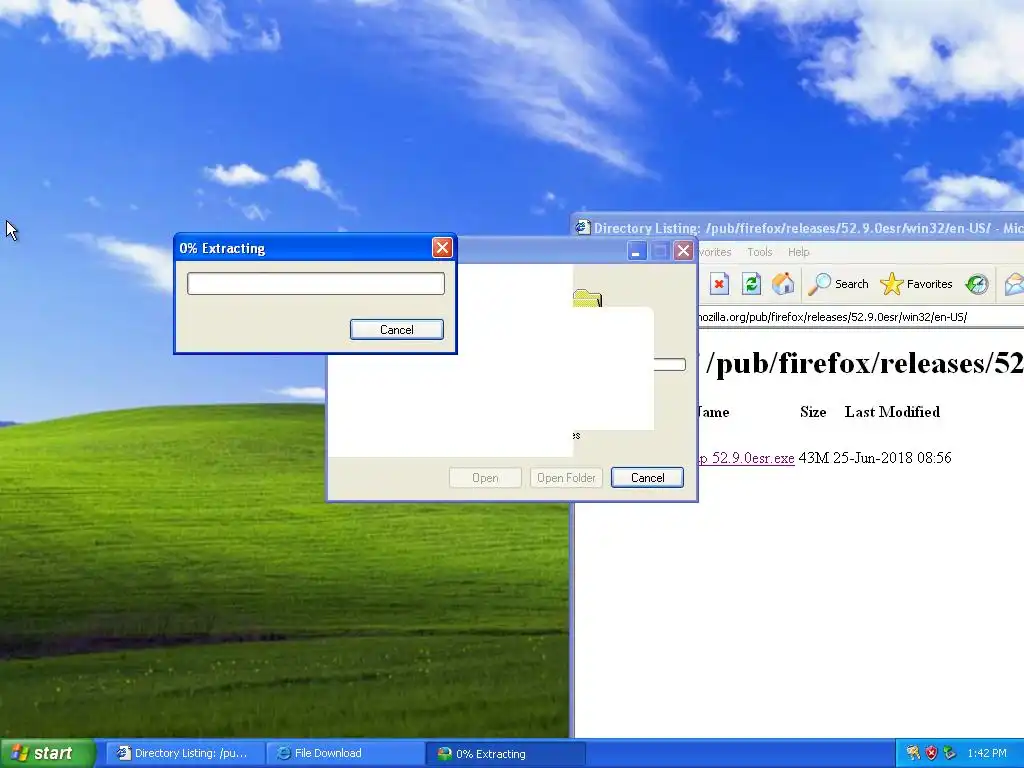Switch to Directory Listing taskbar button
The height and width of the screenshot is (768, 1024).
[185, 754]
